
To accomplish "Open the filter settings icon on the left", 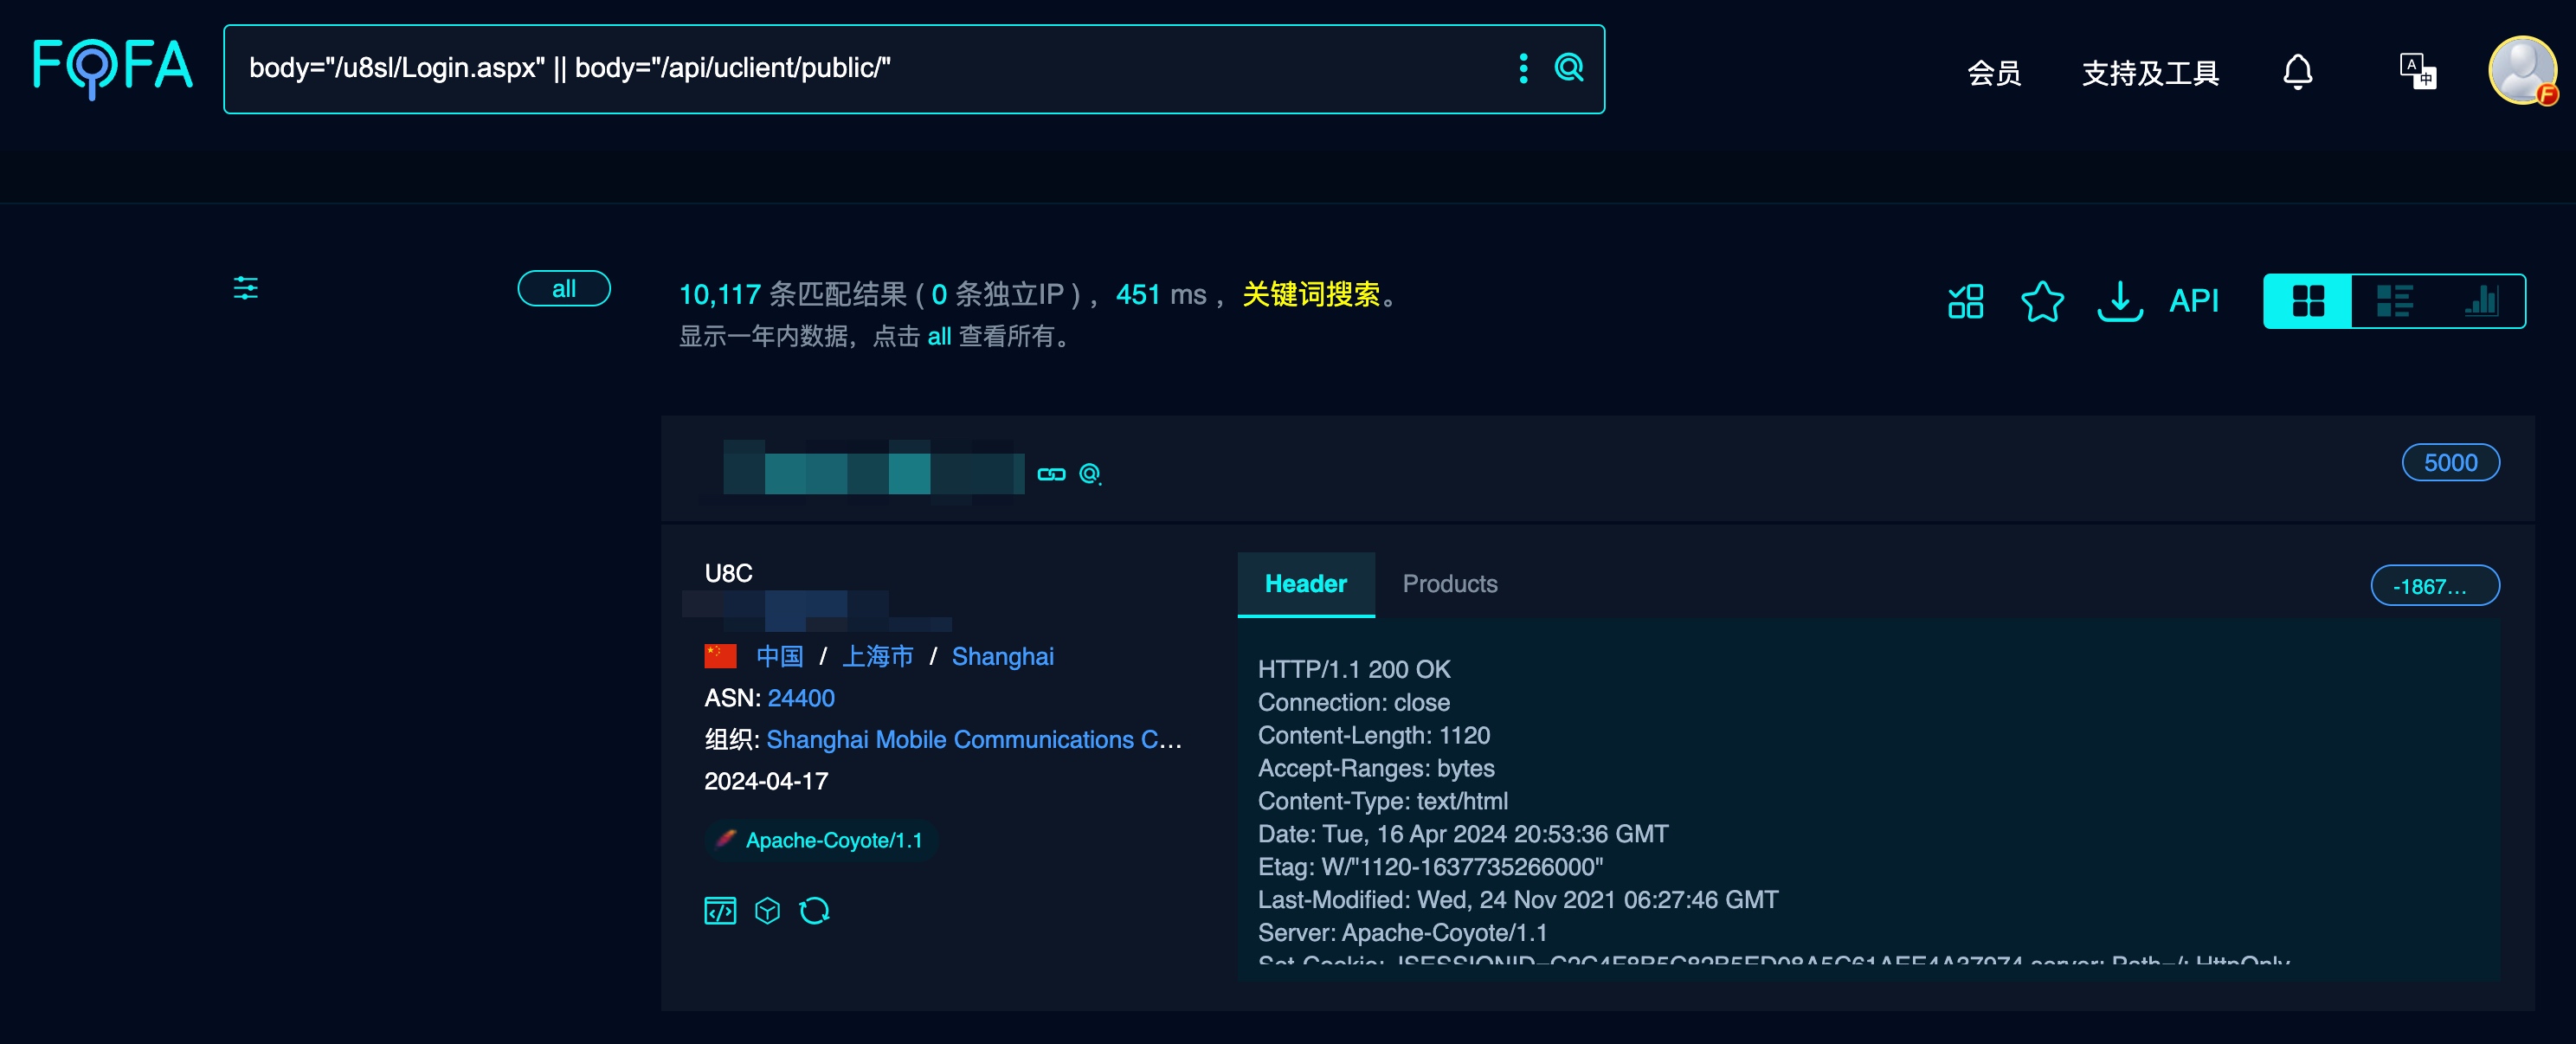I will click(245, 289).
